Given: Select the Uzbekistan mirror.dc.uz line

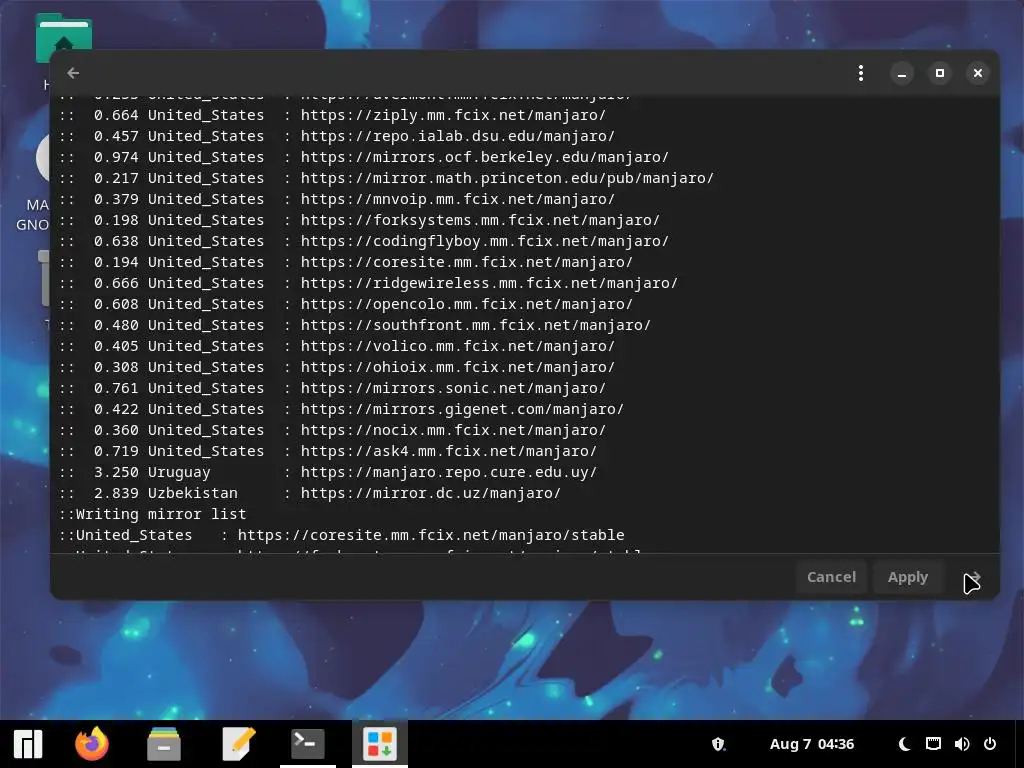Looking at the screenshot, I should click(x=310, y=493).
